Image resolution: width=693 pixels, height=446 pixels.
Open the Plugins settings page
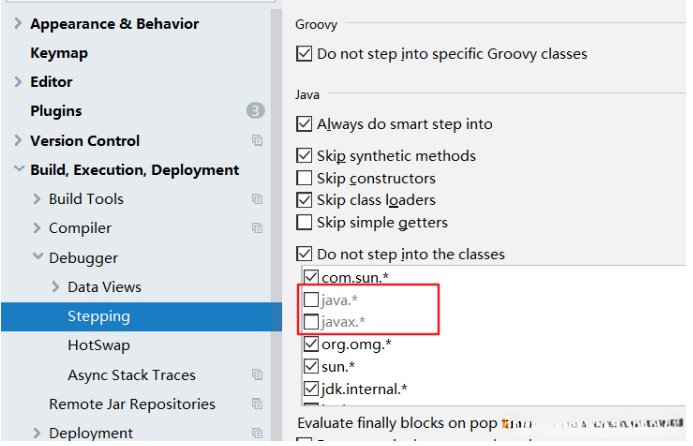pos(56,111)
